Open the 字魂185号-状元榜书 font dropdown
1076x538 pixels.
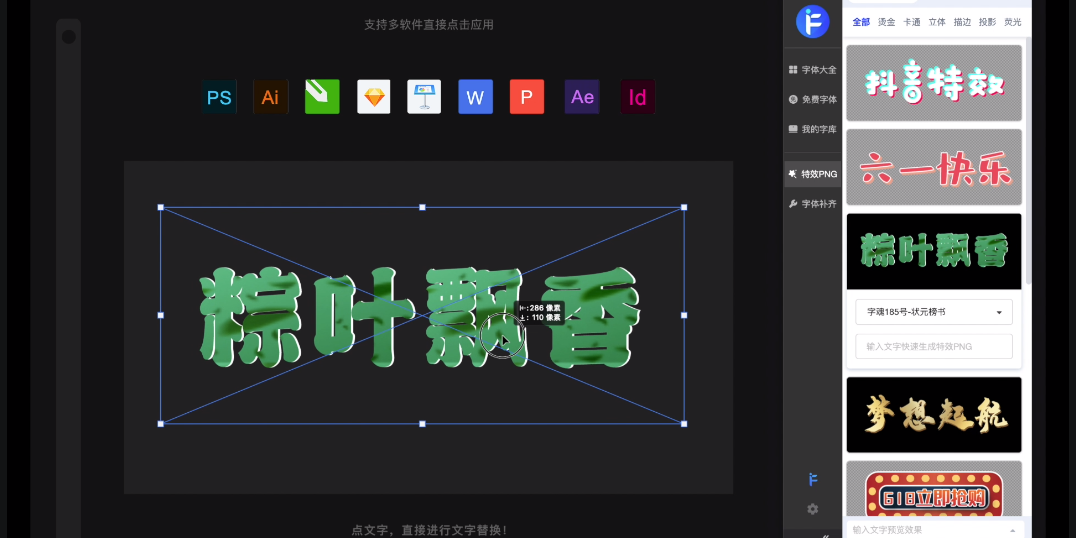point(933,312)
